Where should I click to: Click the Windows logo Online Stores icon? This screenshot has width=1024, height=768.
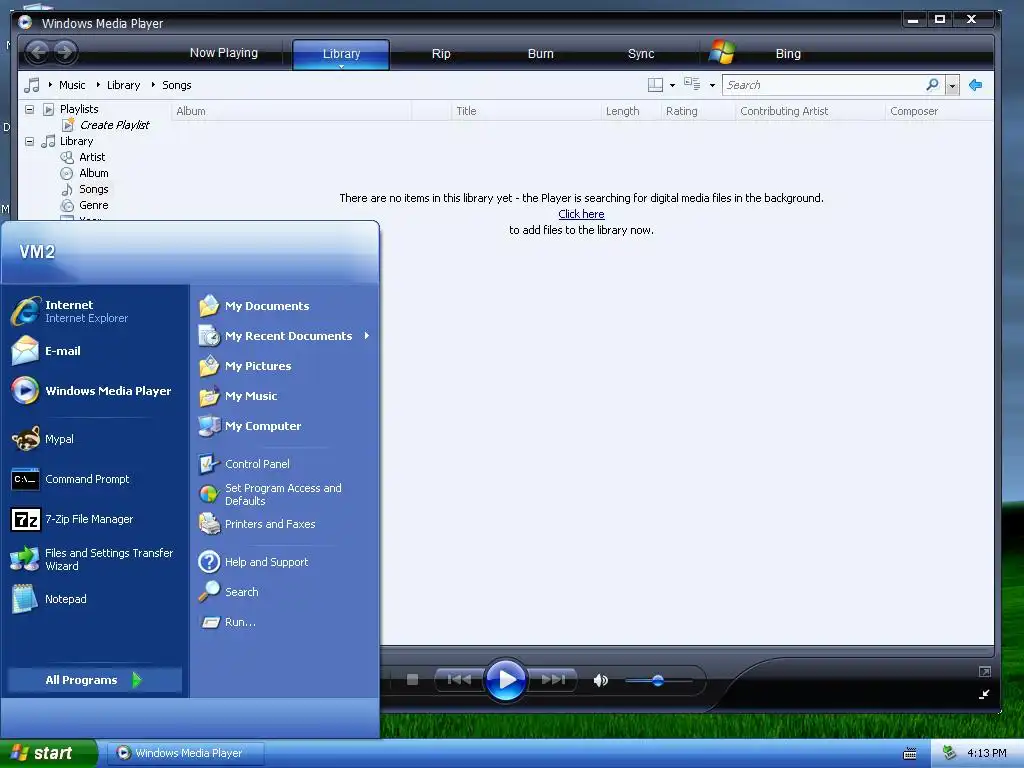point(722,52)
